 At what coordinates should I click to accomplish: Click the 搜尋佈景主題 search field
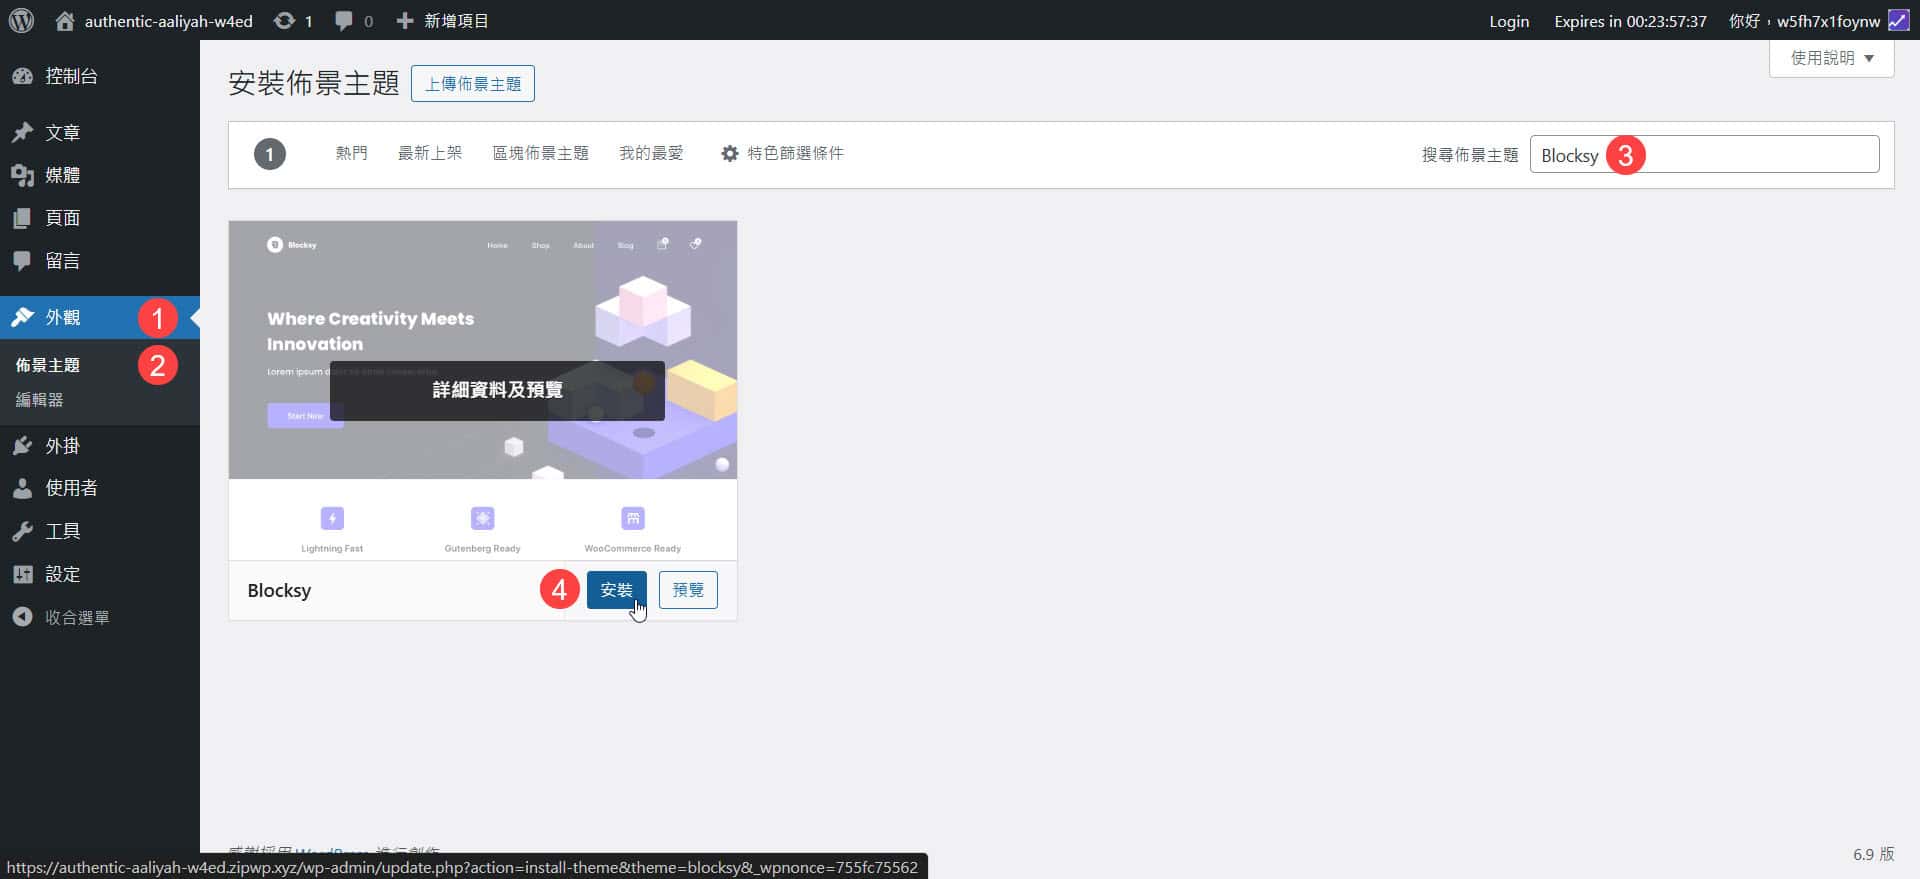(x=1704, y=154)
